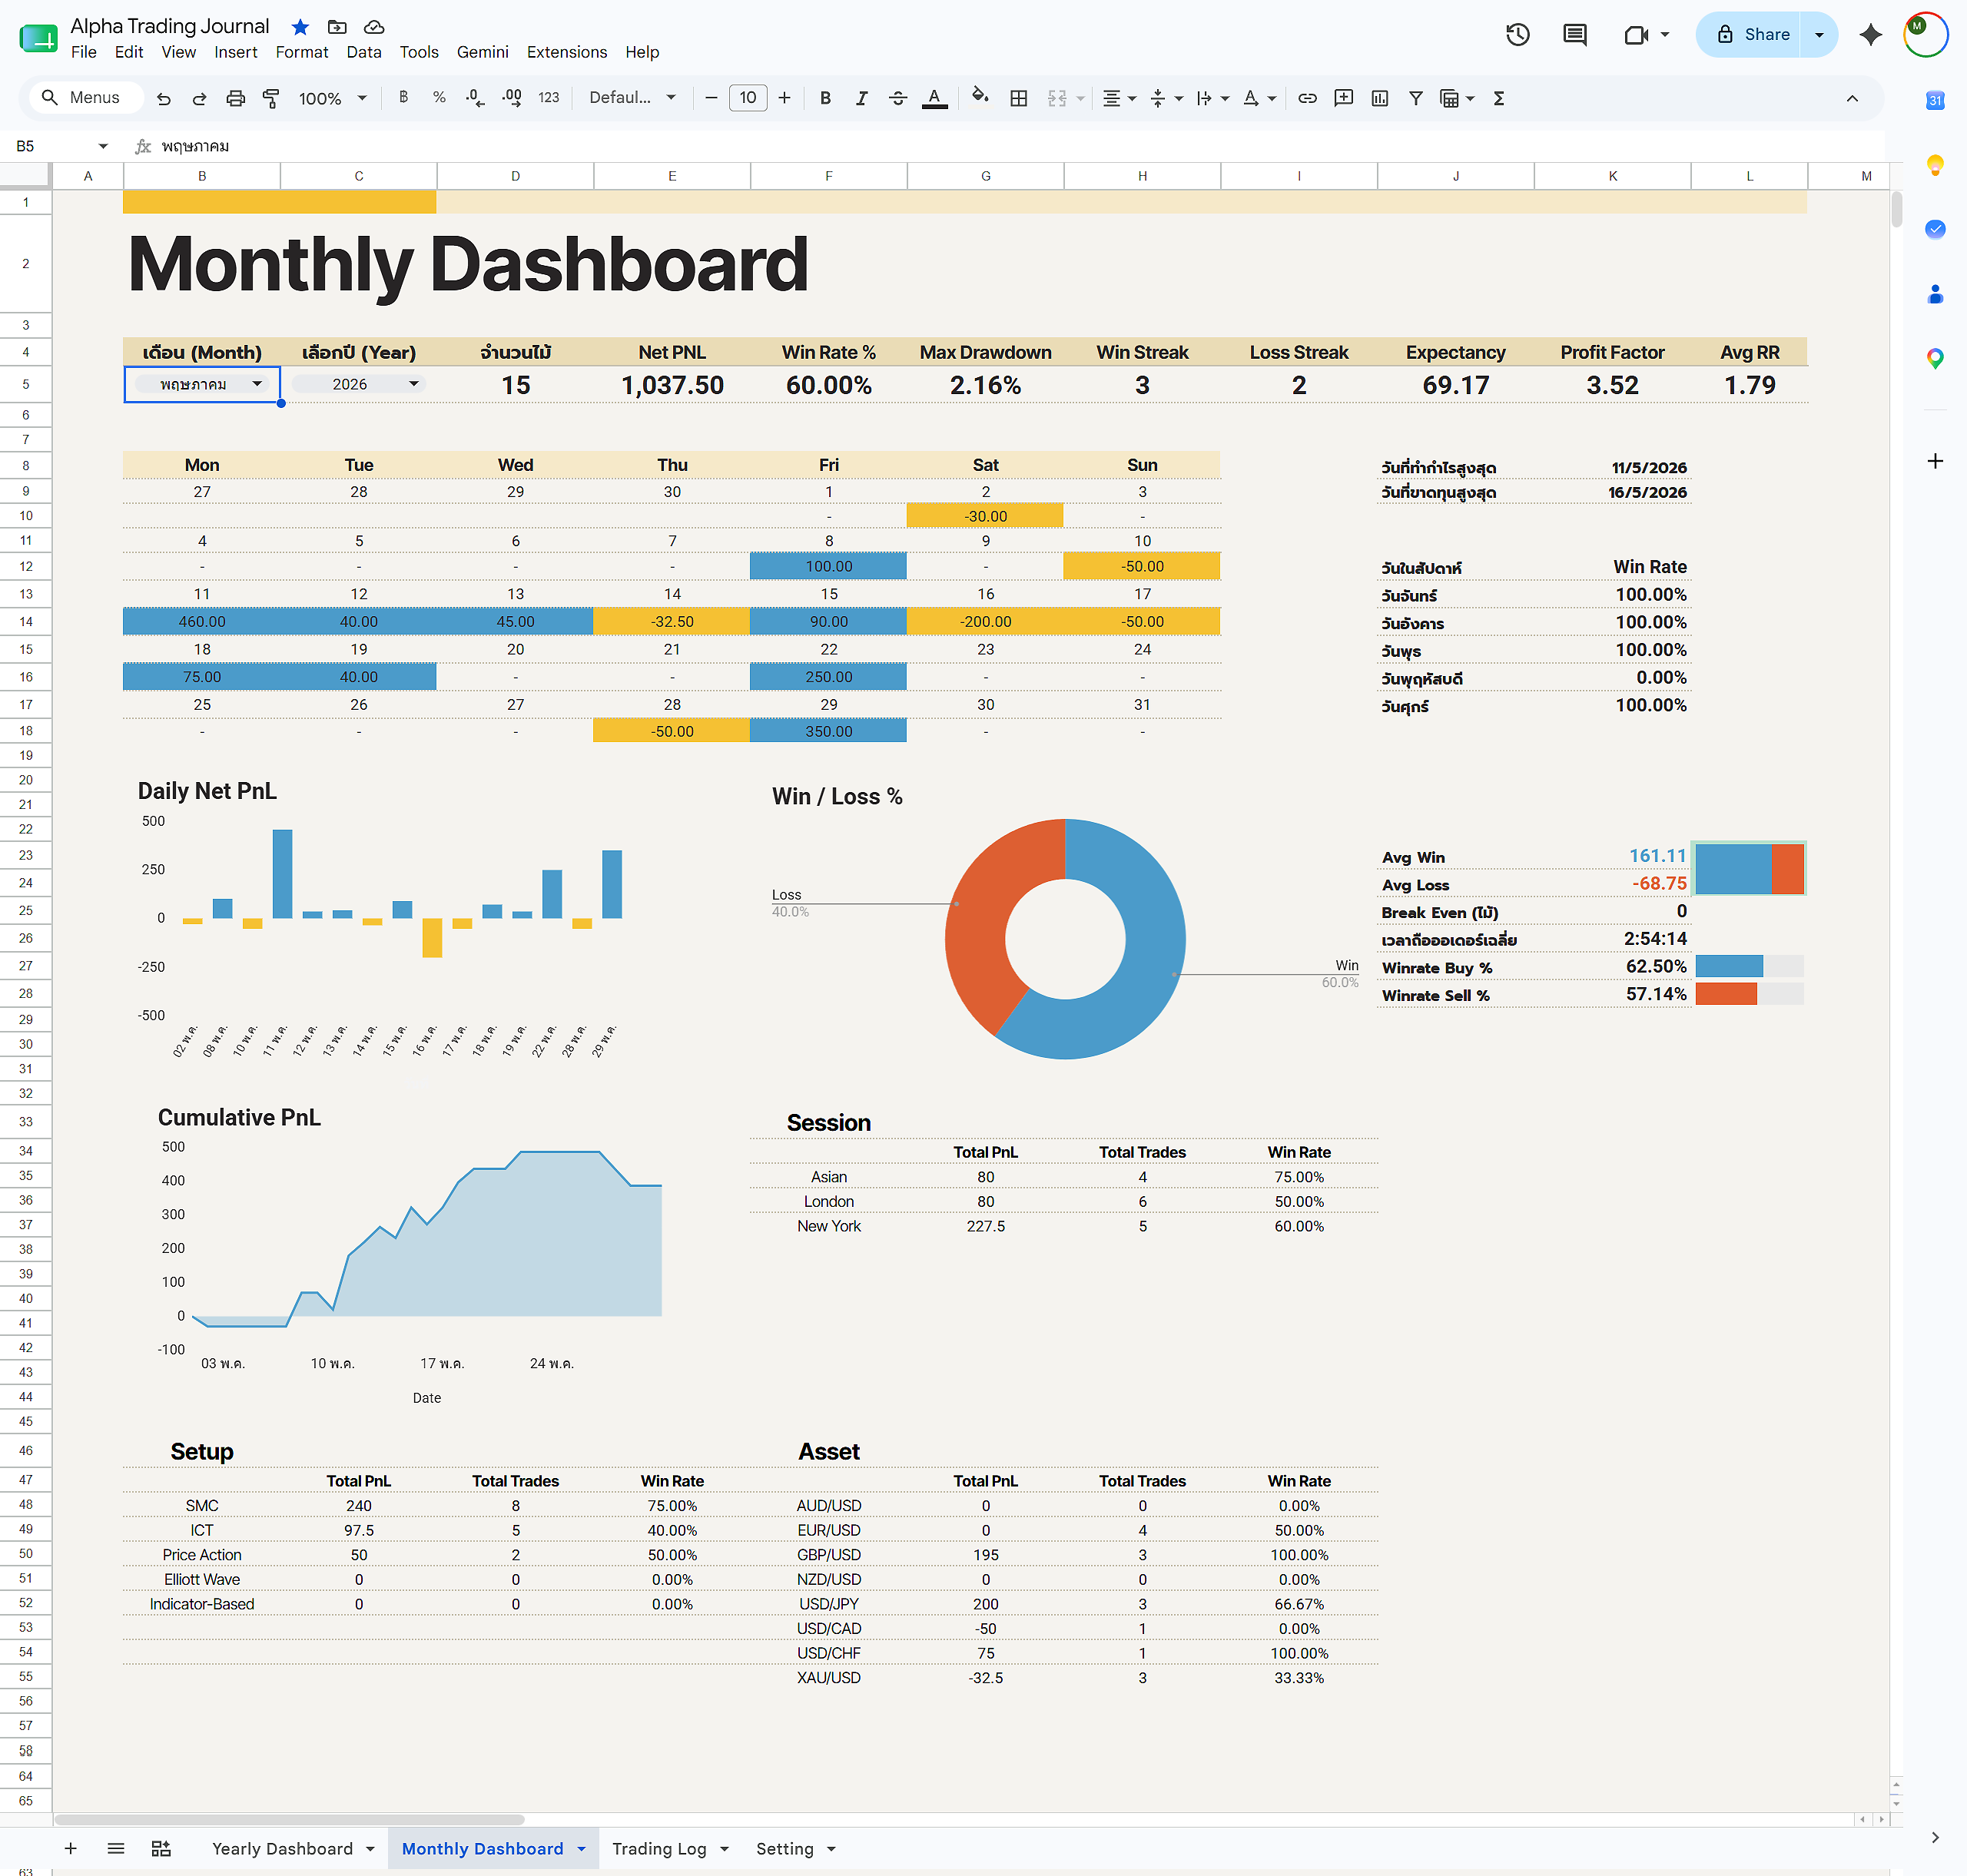Toggle bold formatting
Screen dimensions: 1967x1876
coord(825,98)
